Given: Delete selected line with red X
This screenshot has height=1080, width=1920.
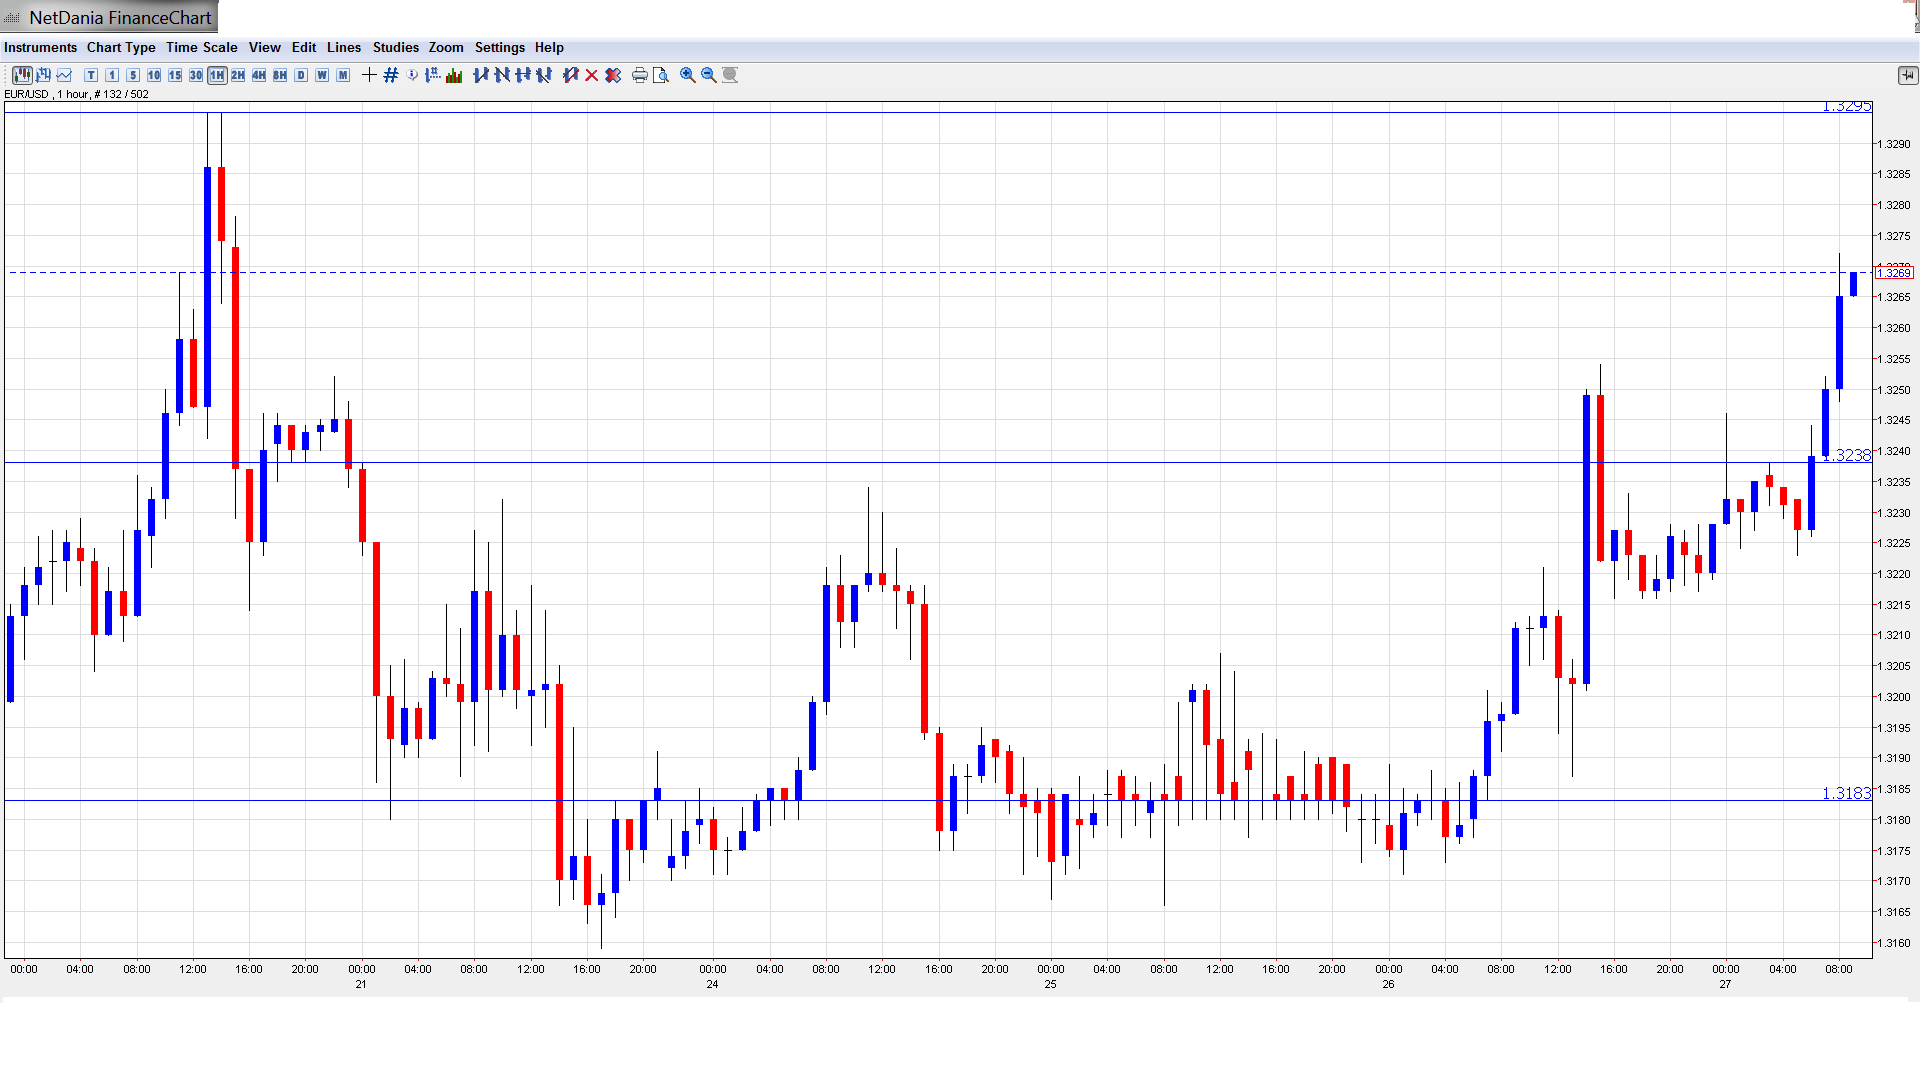Looking at the screenshot, I should (x=592, y=75).
